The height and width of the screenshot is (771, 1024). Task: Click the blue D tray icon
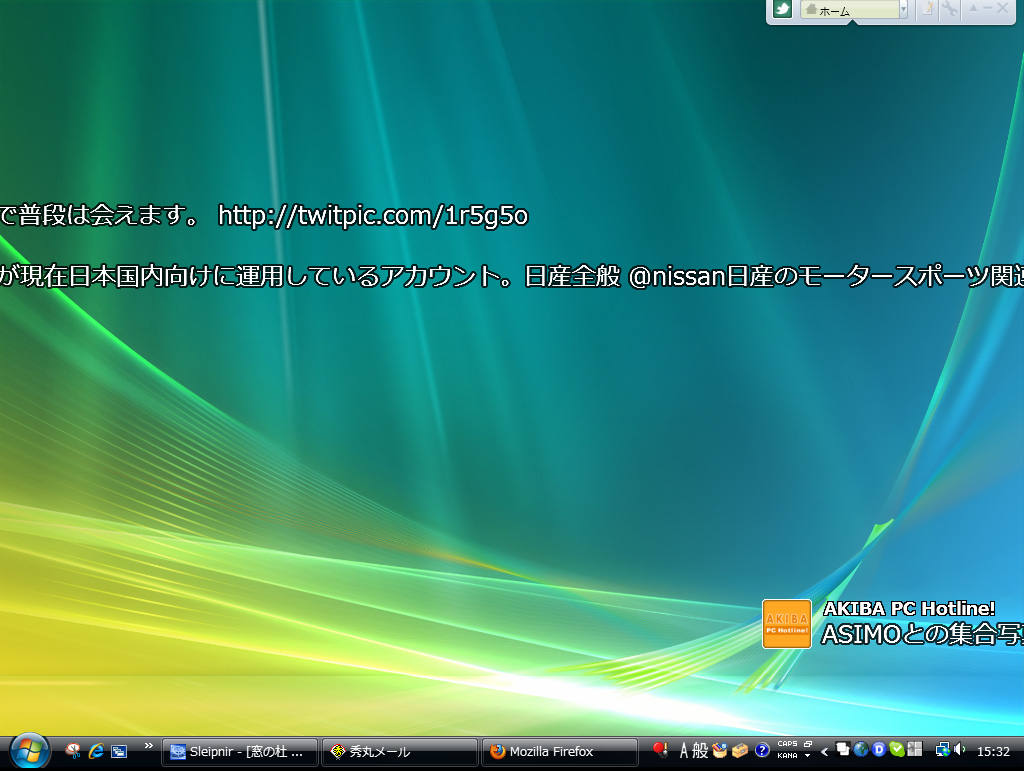point(879,749)
